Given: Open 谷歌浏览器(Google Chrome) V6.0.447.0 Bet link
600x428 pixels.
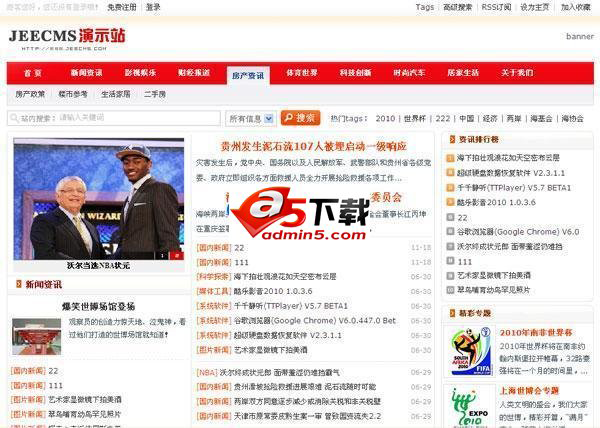Looking at the screenshot, I should click(x=315, y=321).
